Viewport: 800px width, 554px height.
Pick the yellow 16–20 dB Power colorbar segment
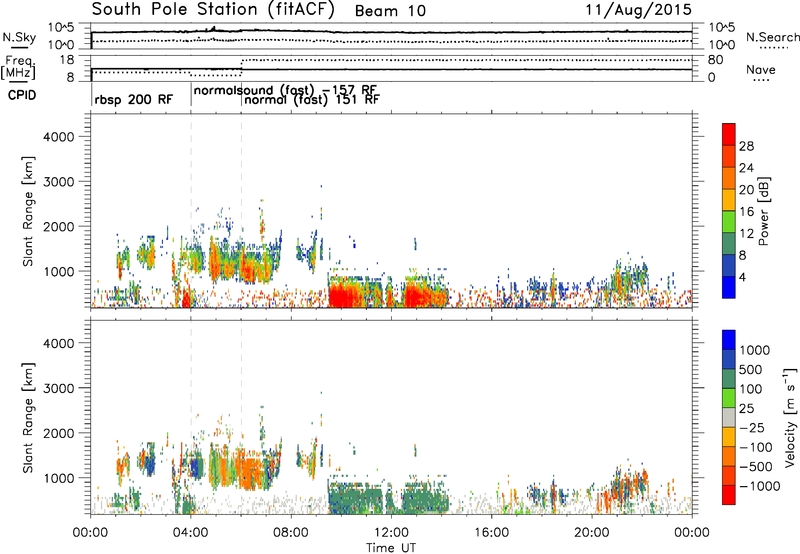729,200
